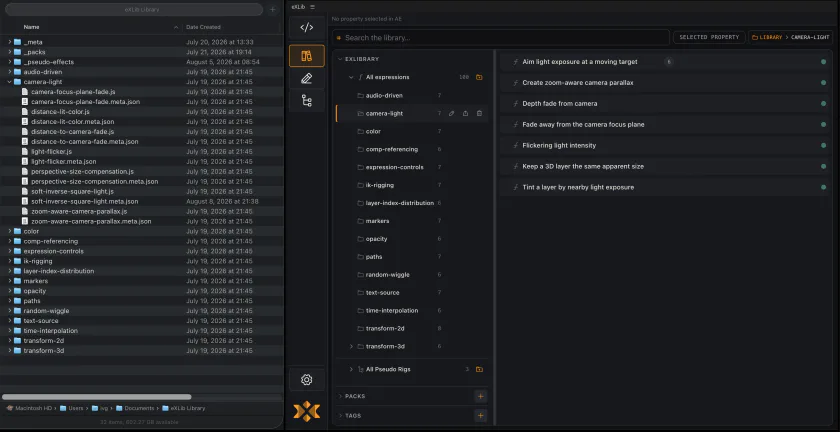The width and height of the screenshot is (840, 432).
Task: Click the green status dot of Aim light exposure
Action: point(823,62)
